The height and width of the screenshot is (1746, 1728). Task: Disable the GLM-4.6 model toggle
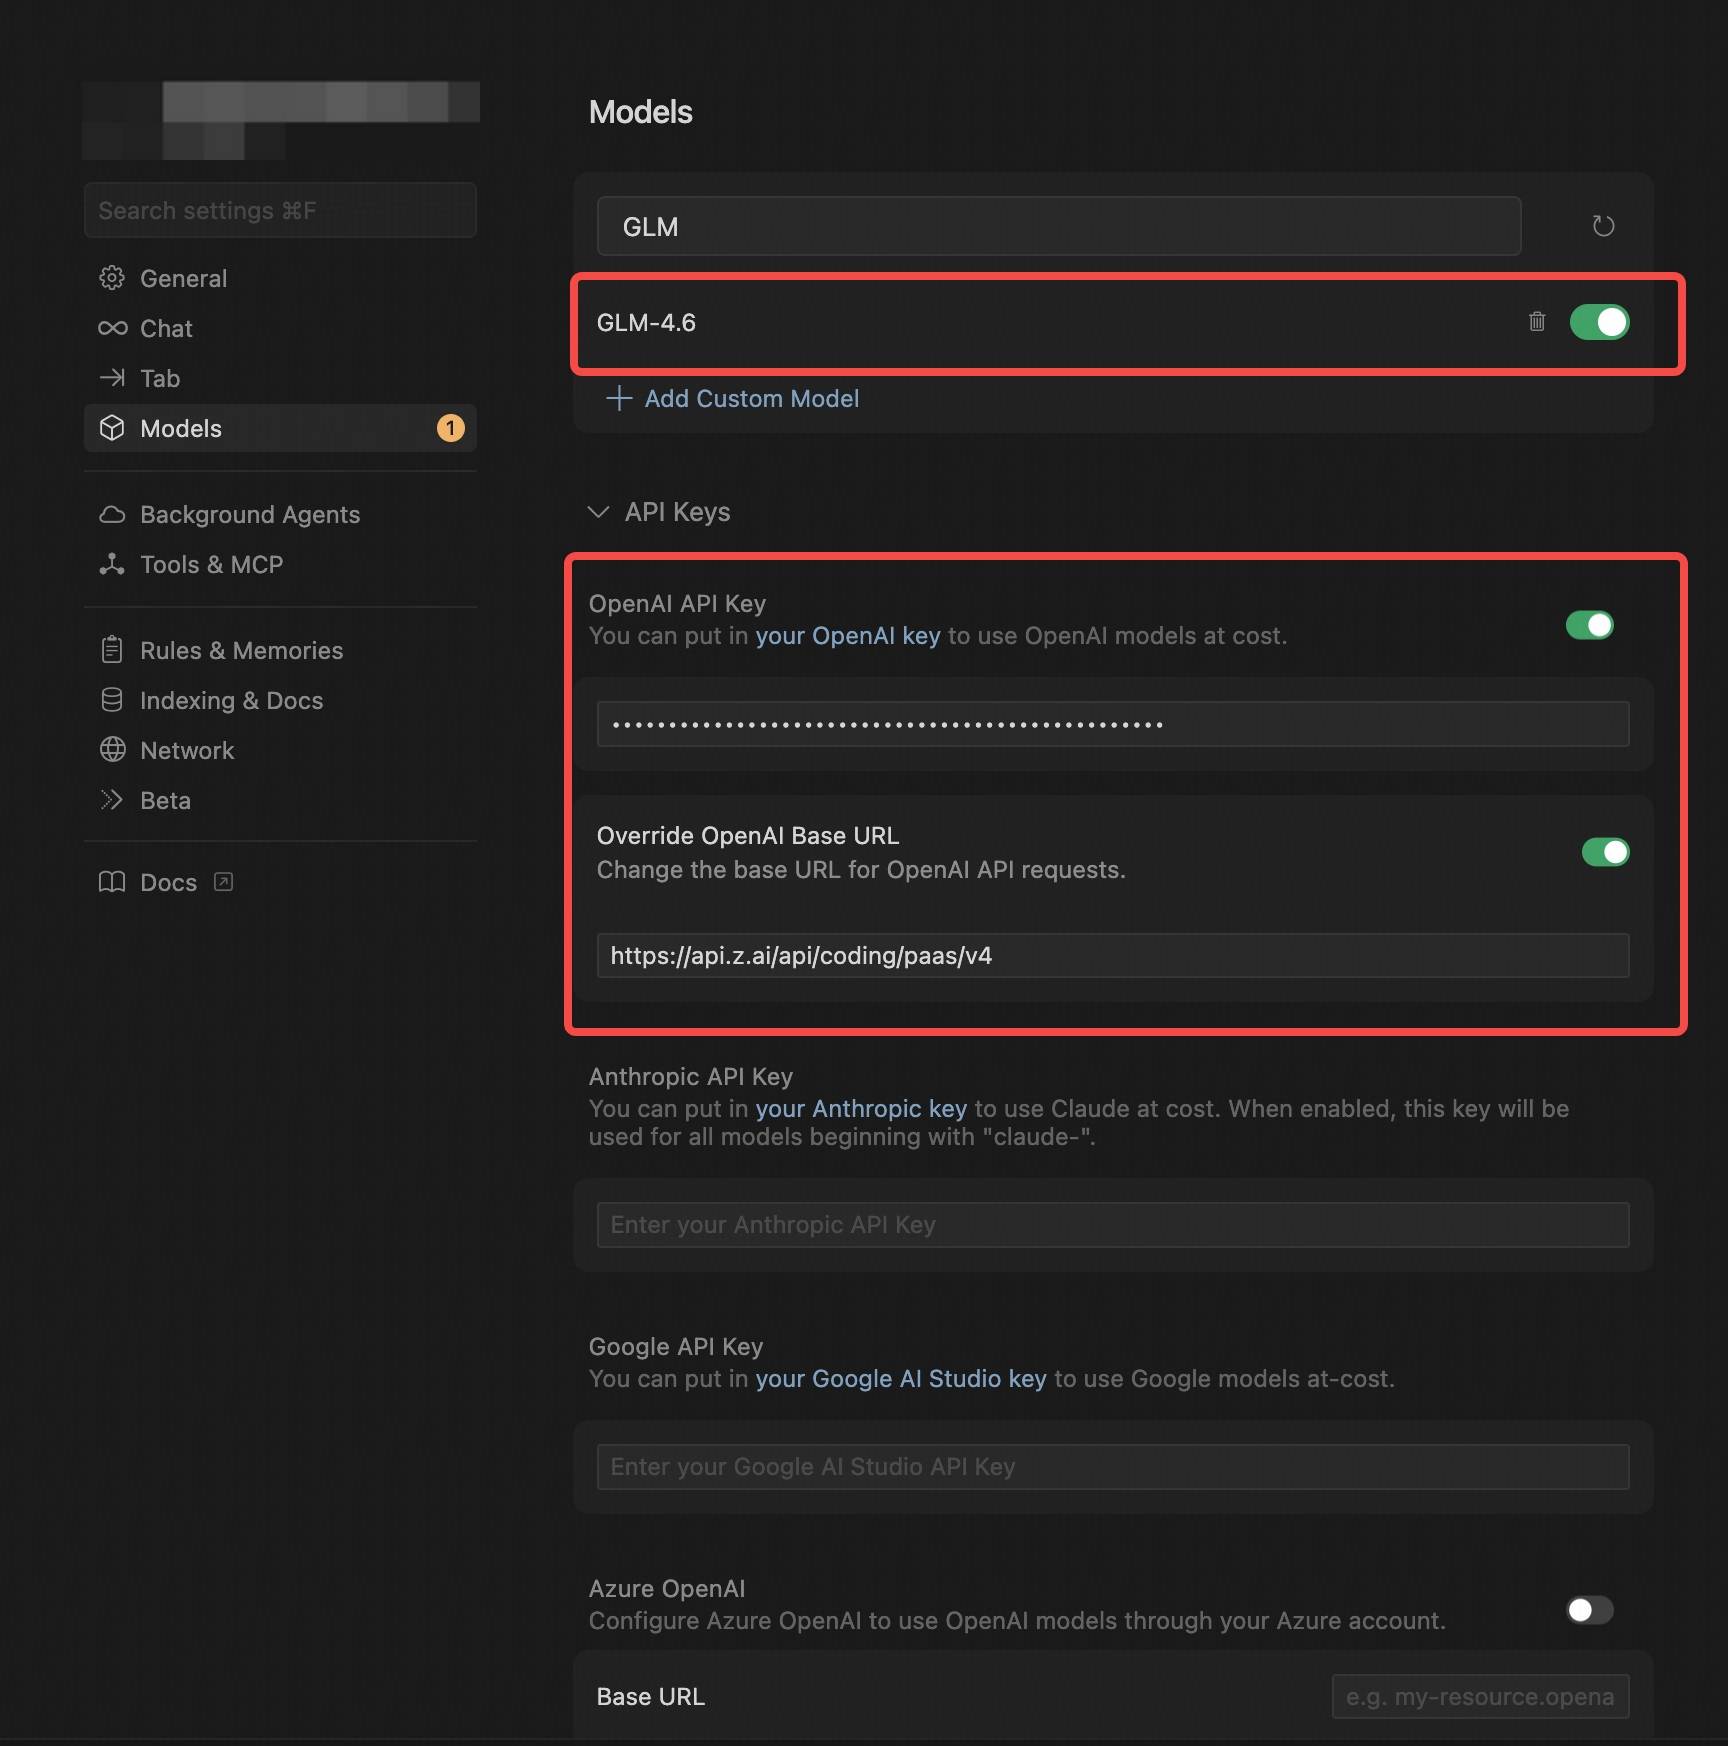1599,322
